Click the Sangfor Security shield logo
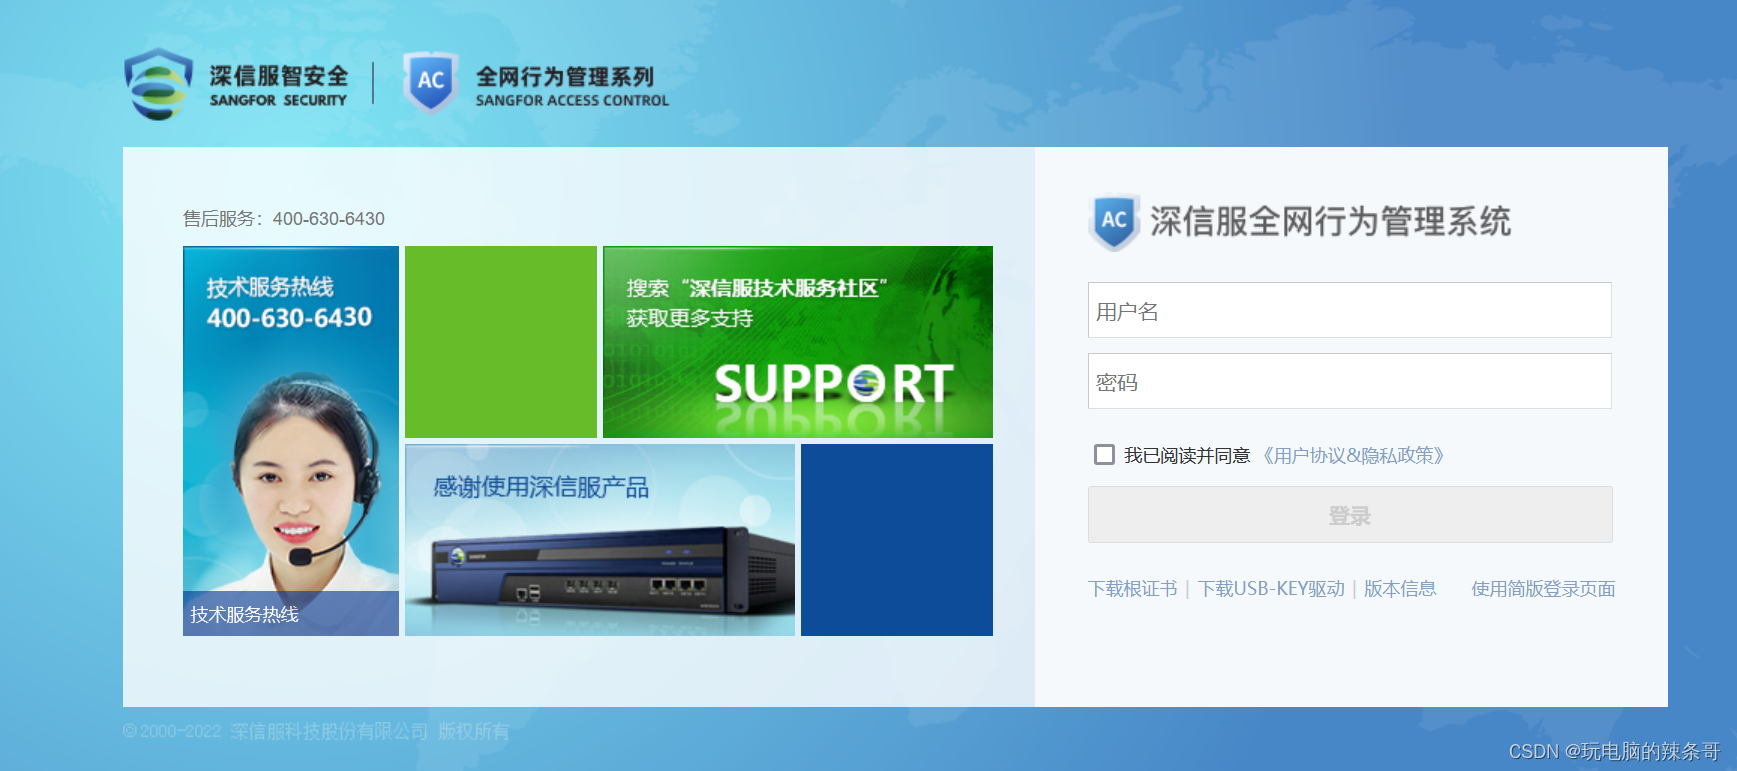This screenshot has height=771, width=1737. click(x=158, y=84)
